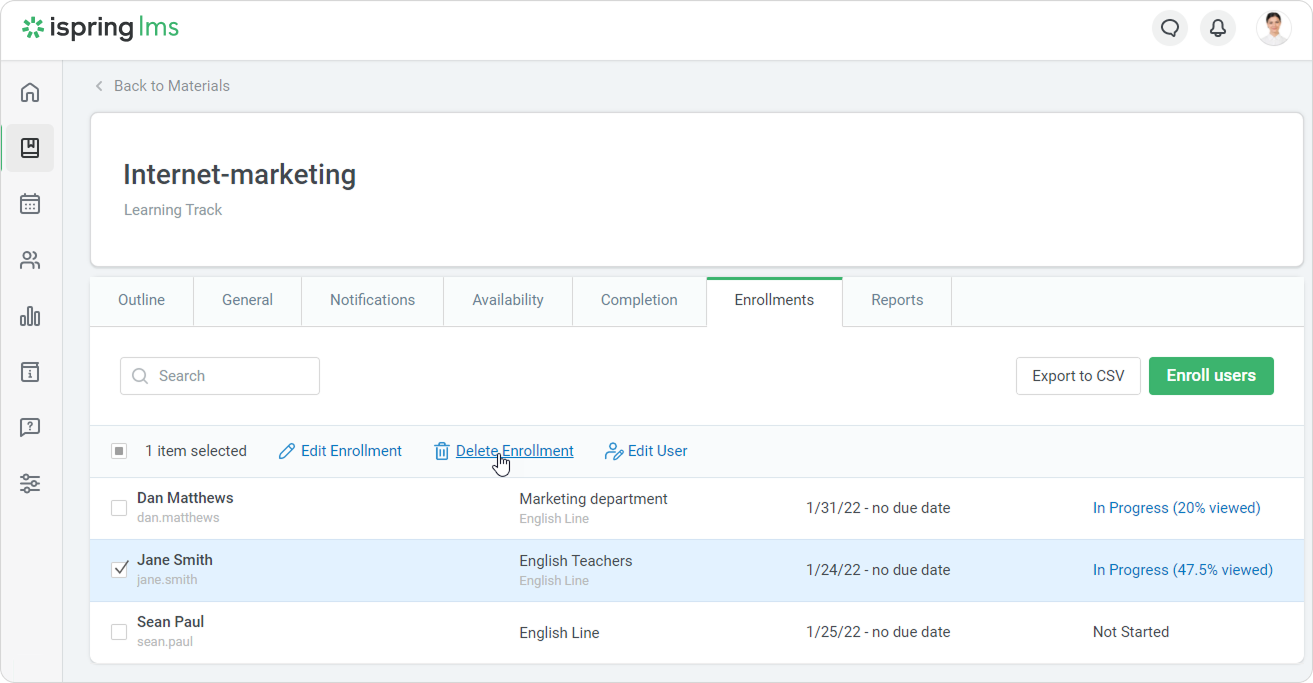The height and width of the screenshot is (683, 1313).
Task: Open the Users icon in sidebar
Action: 30,261
